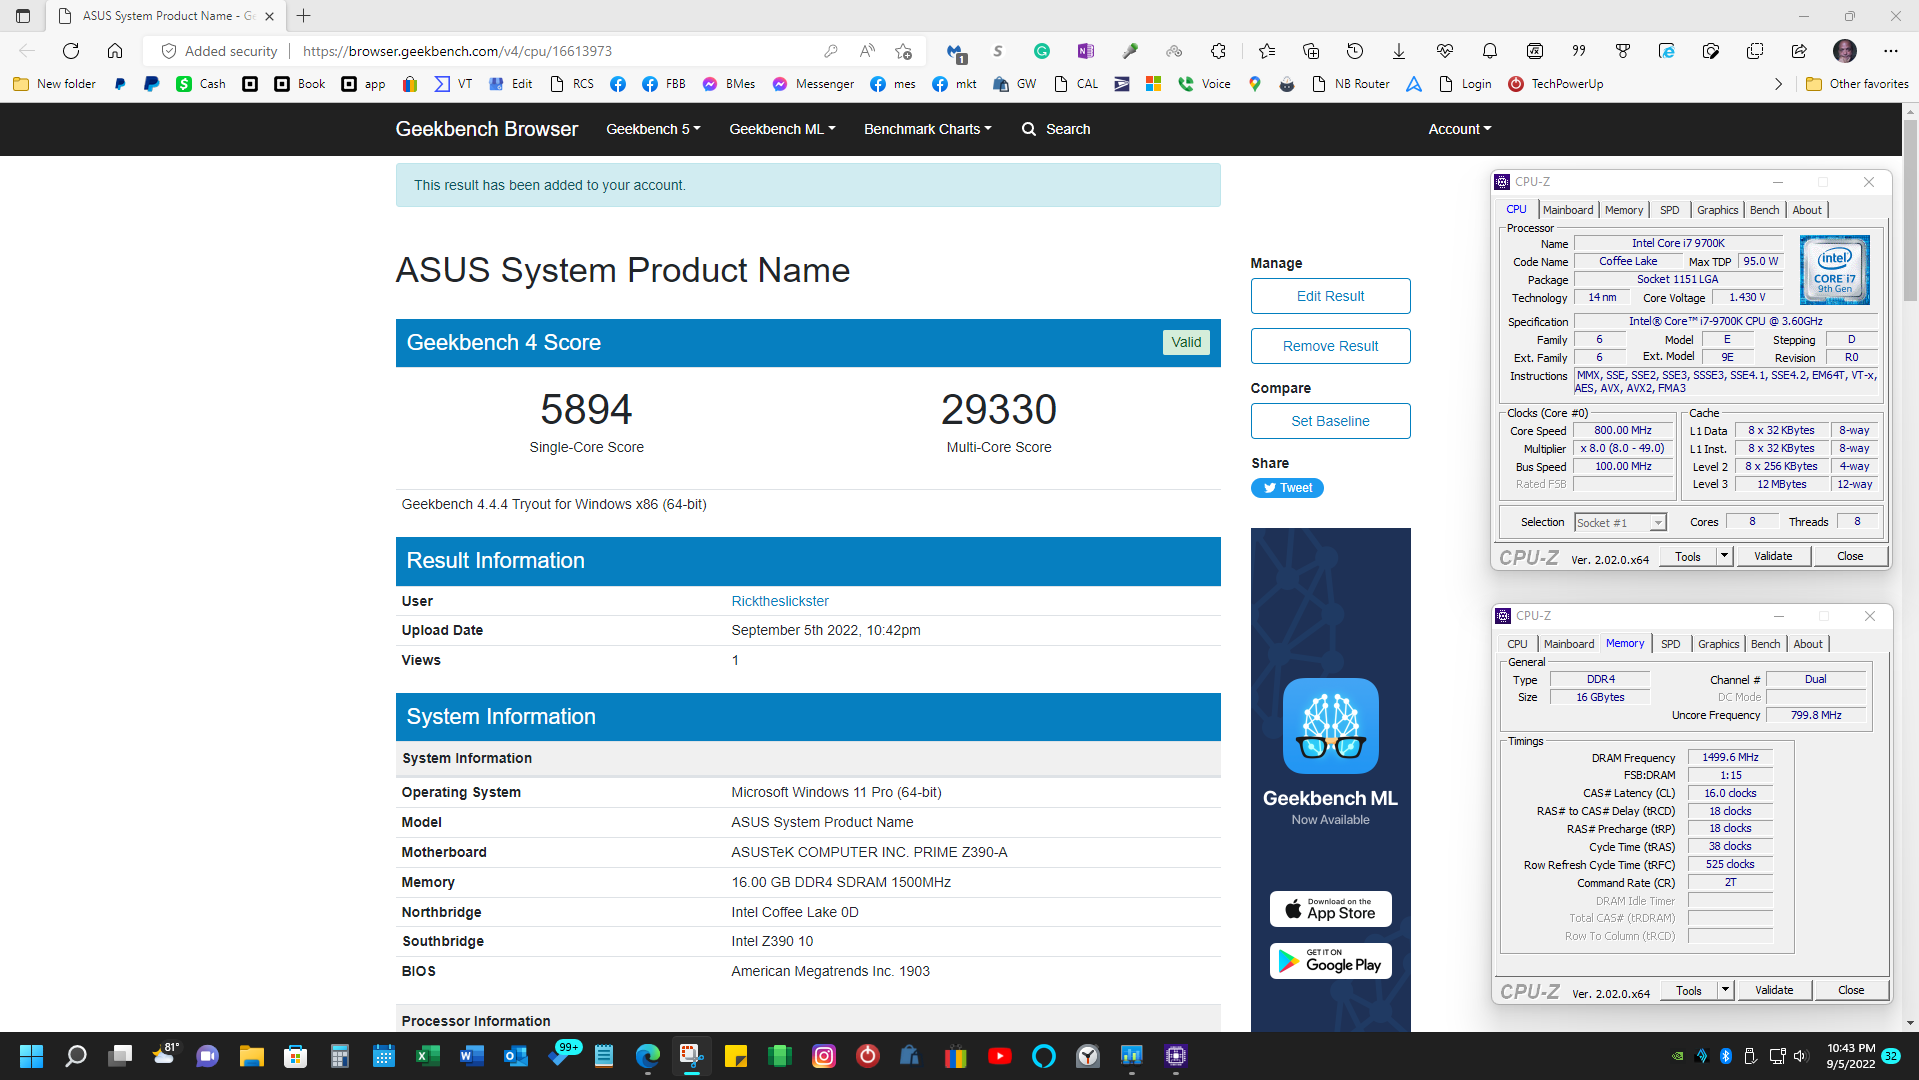Close the ASUS System Product Name tab

point(269,16)
